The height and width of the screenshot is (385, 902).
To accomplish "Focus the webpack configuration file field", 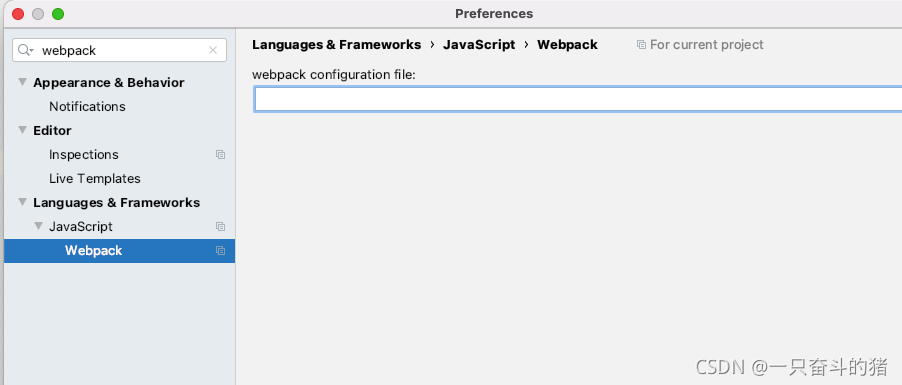I will tap(578, 99).
